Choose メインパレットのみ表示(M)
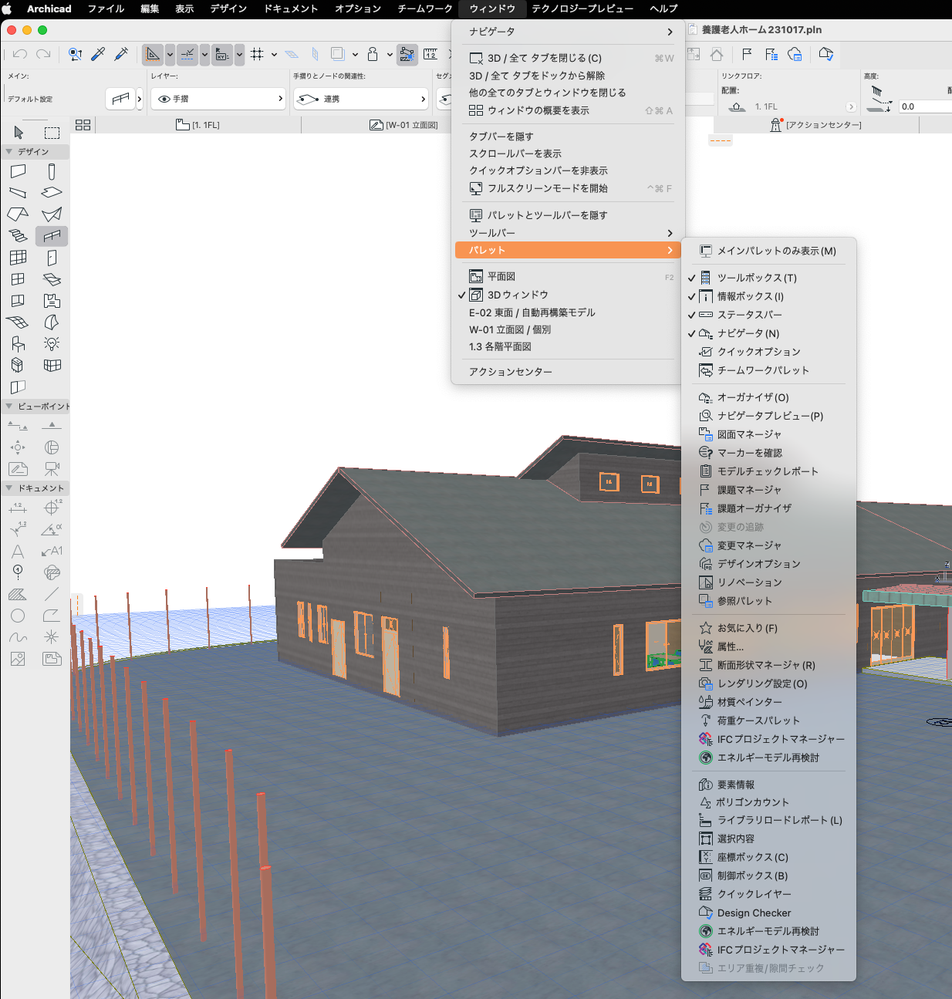 coord(768,251)
